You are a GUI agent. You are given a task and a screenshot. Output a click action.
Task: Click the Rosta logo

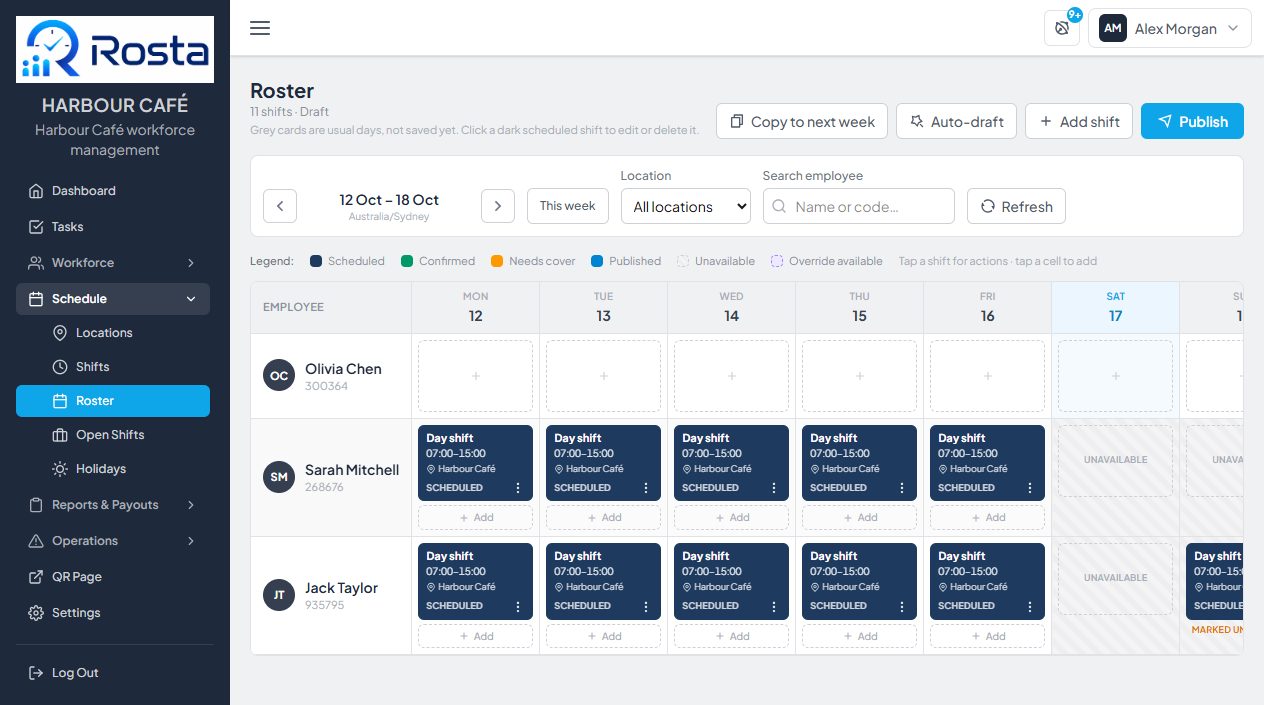coord(115,49)
